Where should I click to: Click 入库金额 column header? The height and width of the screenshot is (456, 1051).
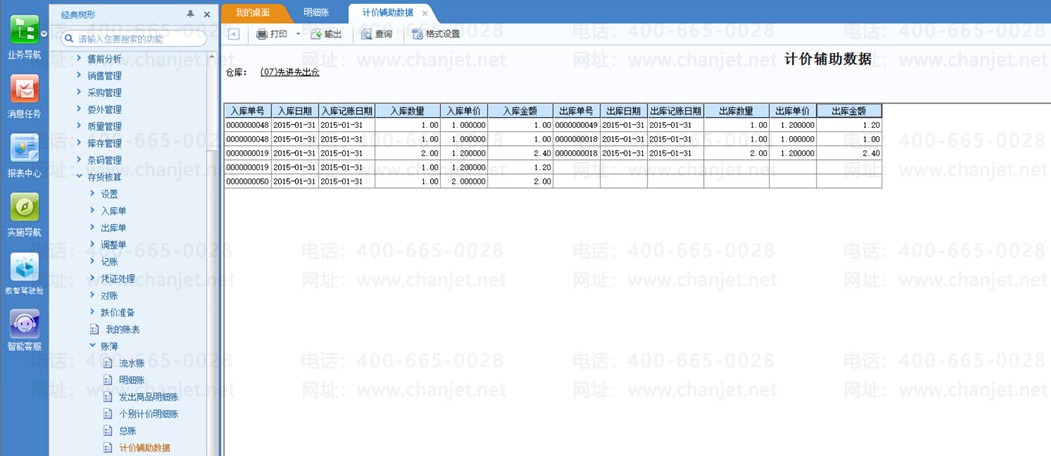(x=520, y=111)
